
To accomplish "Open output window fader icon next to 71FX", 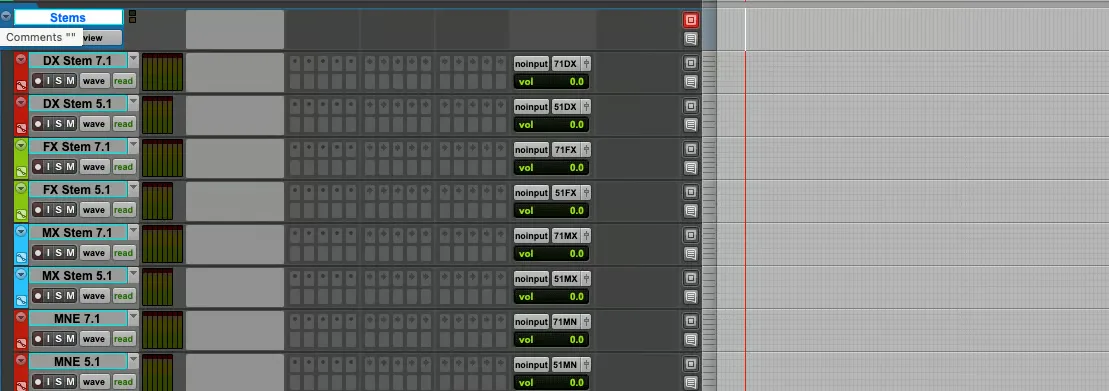I will (586, 150).
